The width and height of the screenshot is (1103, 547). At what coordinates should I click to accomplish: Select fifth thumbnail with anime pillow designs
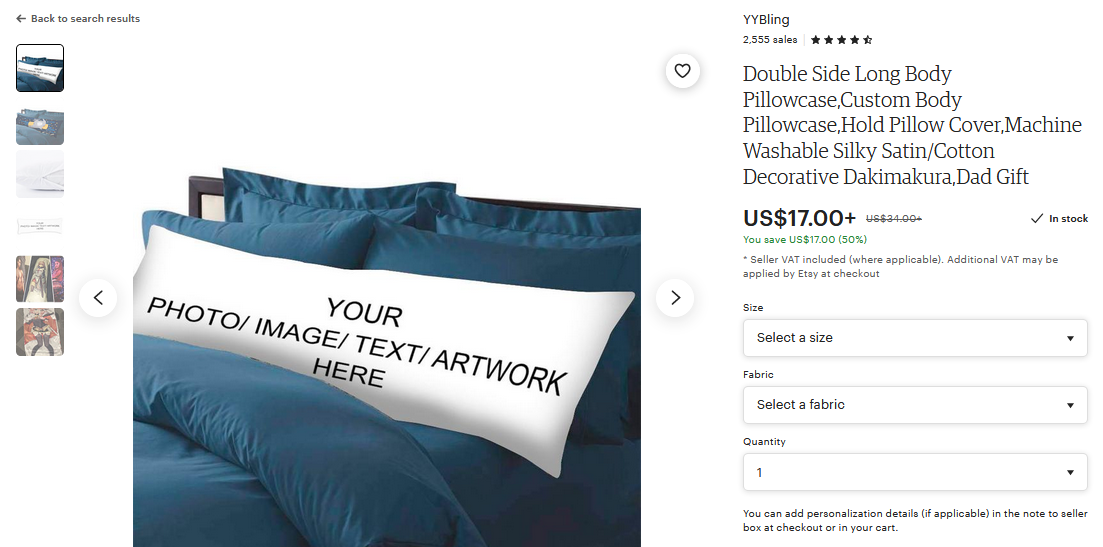click(40, 279)
